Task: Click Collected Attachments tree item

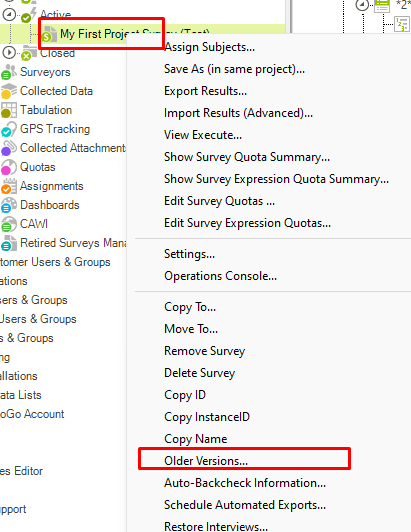Action: [x=73, y=148]
